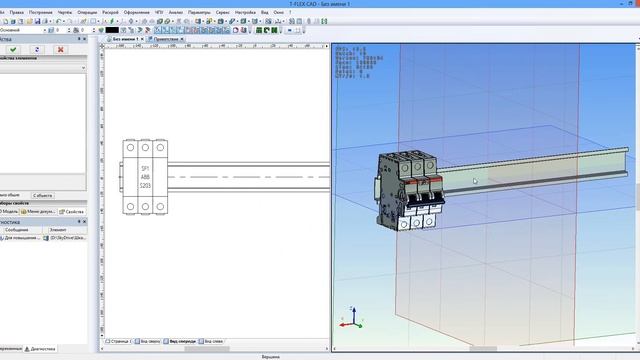The width and height of the screenshot is (640, 360).
Task: Switch to the Меню документа panel tab
Action: (38, 211)
